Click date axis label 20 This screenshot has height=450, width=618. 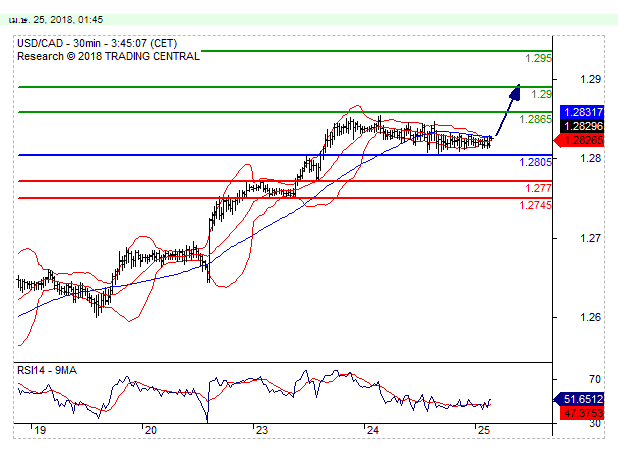[151, 430]
